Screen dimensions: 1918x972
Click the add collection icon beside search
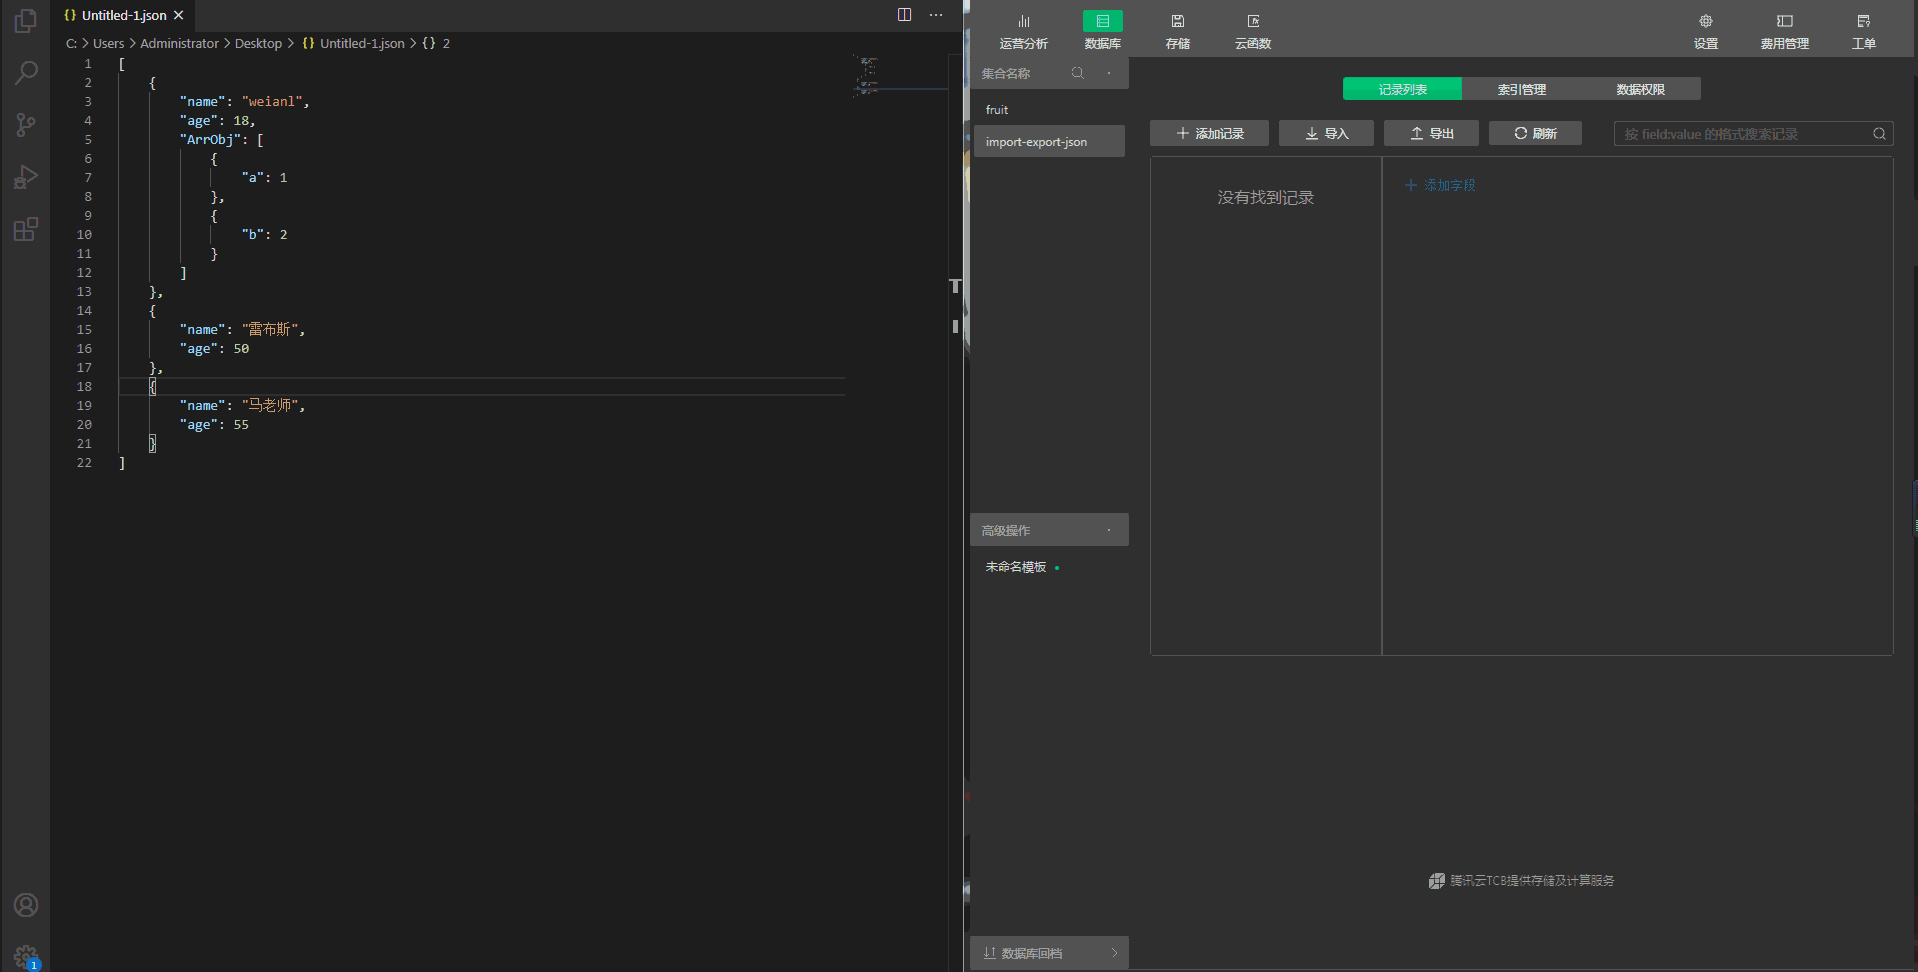tap(1109, 73)
